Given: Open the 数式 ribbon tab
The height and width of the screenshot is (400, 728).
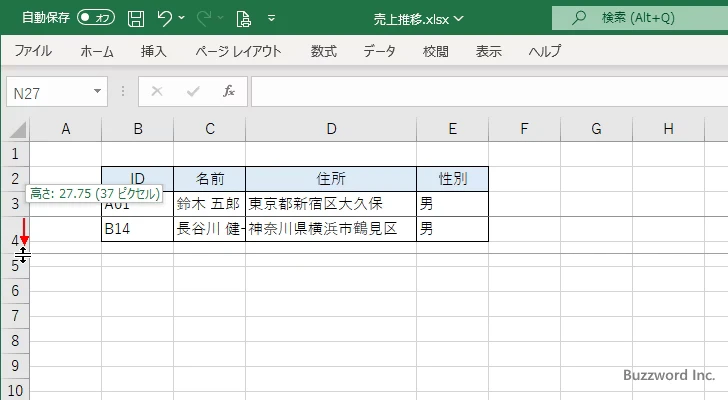Looking at the screenshot, I should [323, 52].
